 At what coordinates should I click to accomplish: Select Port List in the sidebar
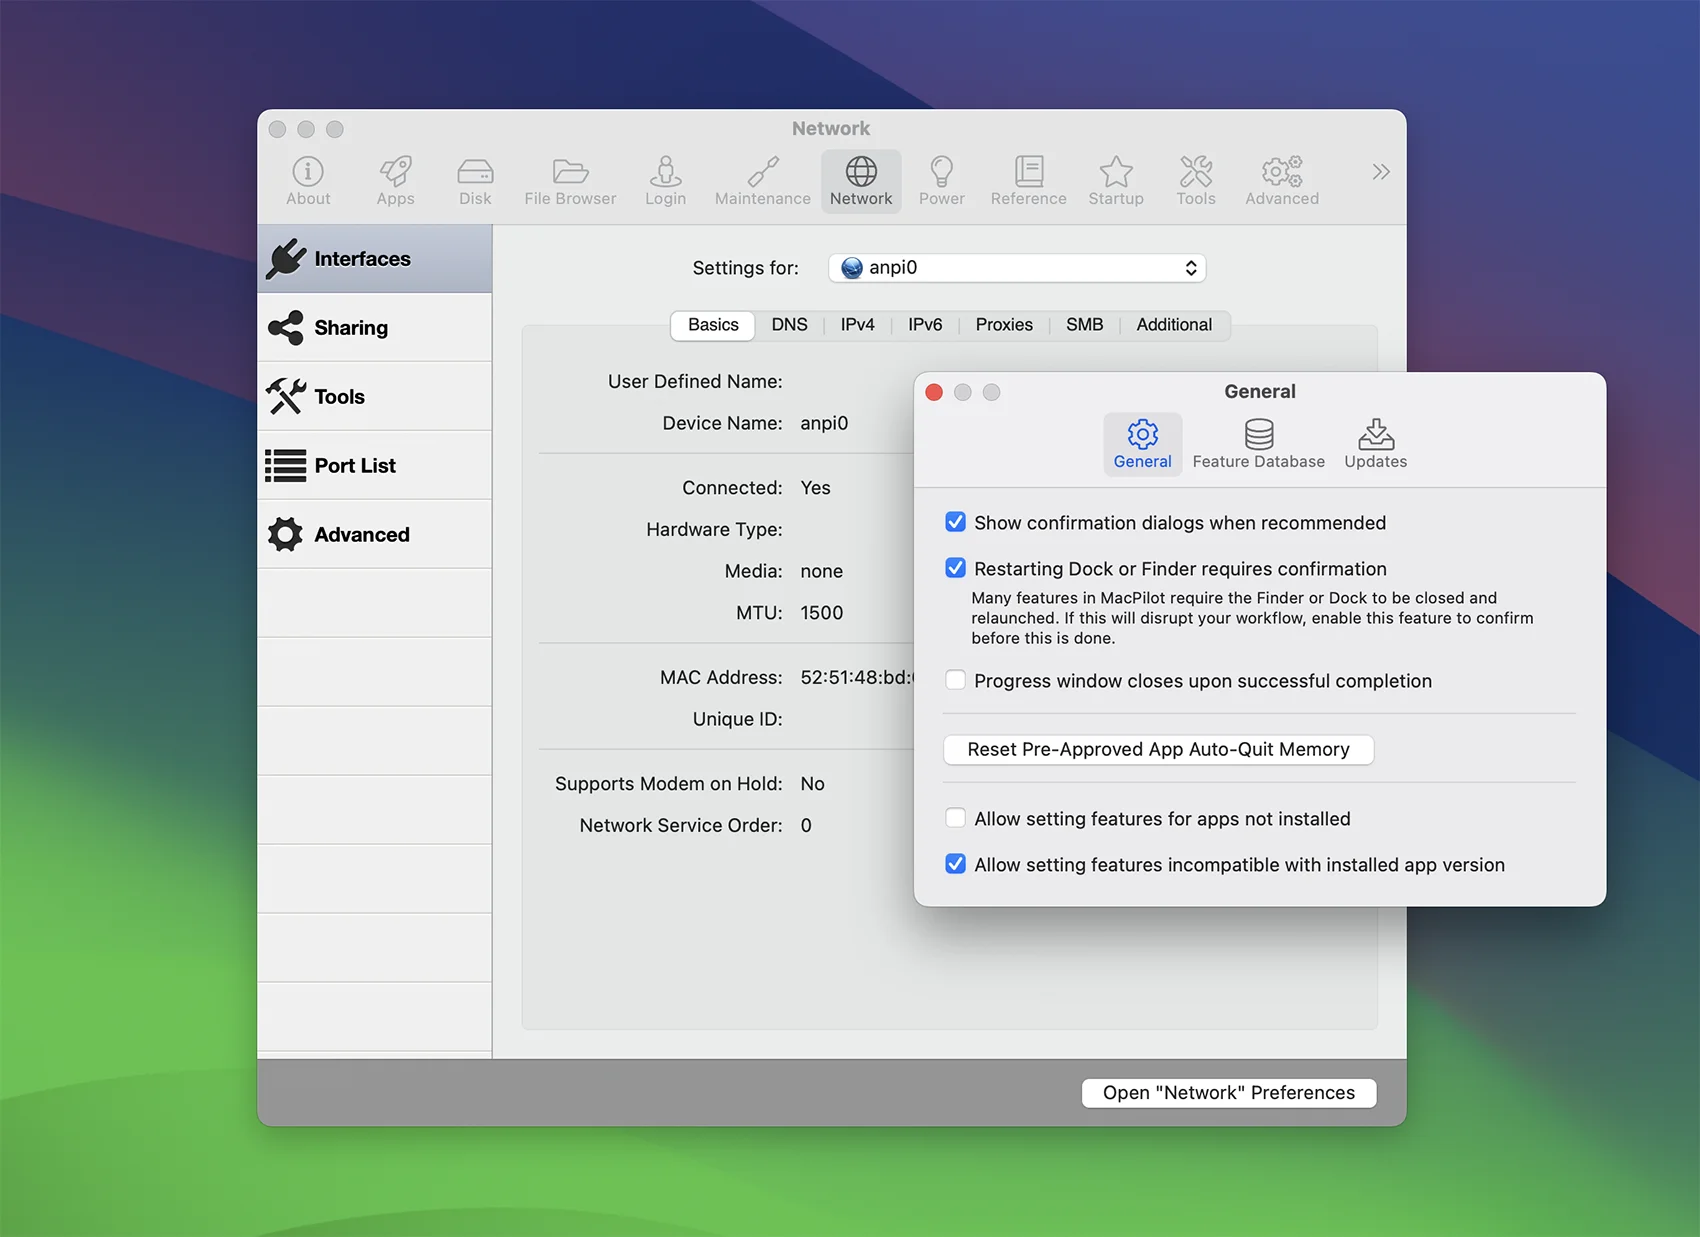(374, 466)
